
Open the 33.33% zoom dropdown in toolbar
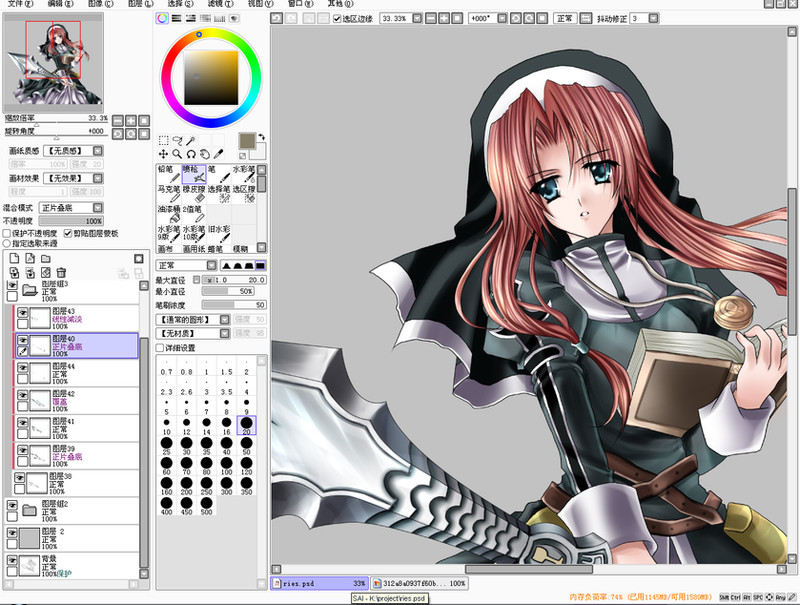pos(417,18)
